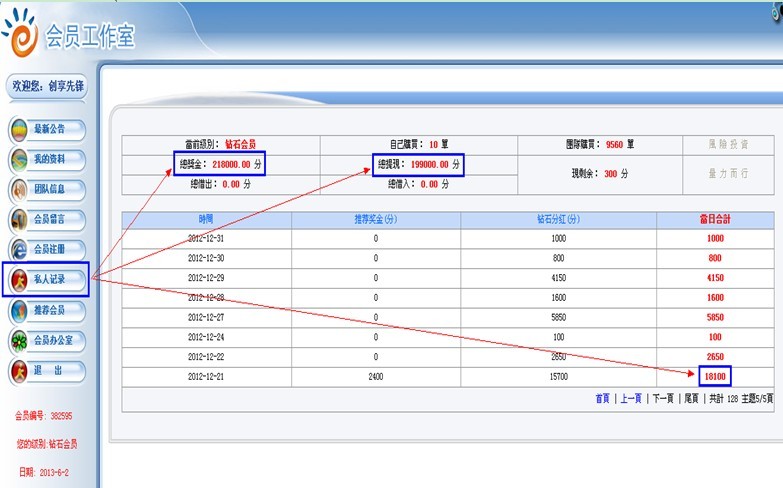783x488 pixels.
Task: Click the black 钻石分红 value 1600
Action: (x=558, y=298)
